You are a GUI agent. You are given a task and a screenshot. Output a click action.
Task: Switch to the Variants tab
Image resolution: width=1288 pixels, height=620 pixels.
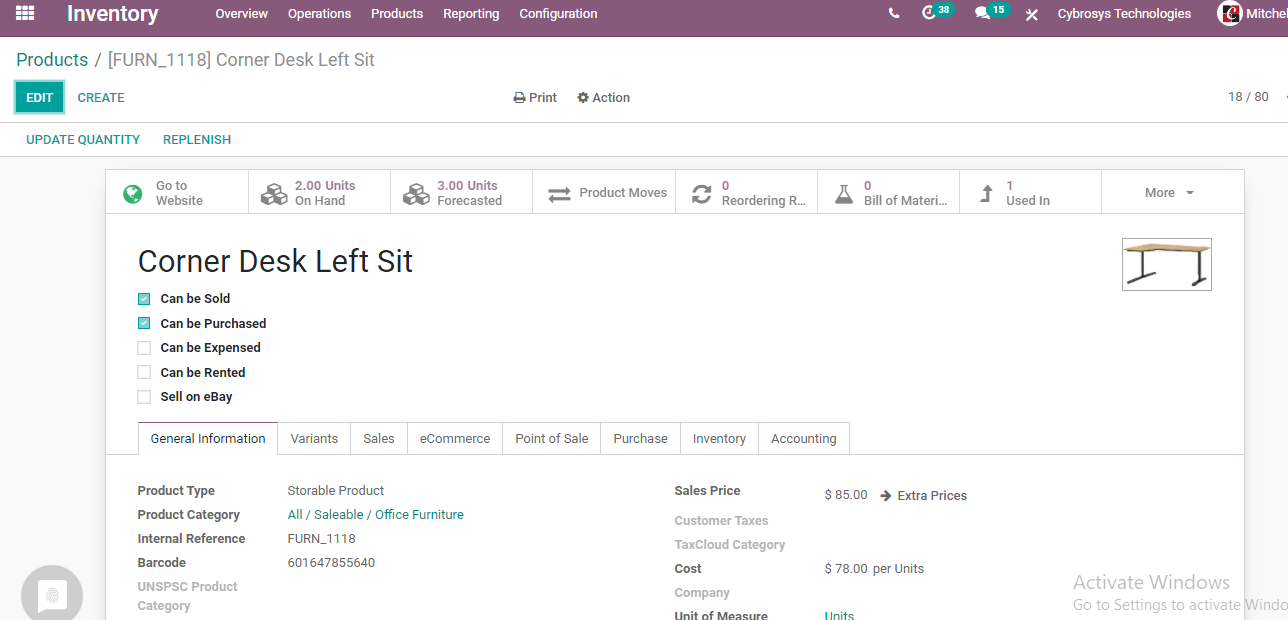(314, 439)
